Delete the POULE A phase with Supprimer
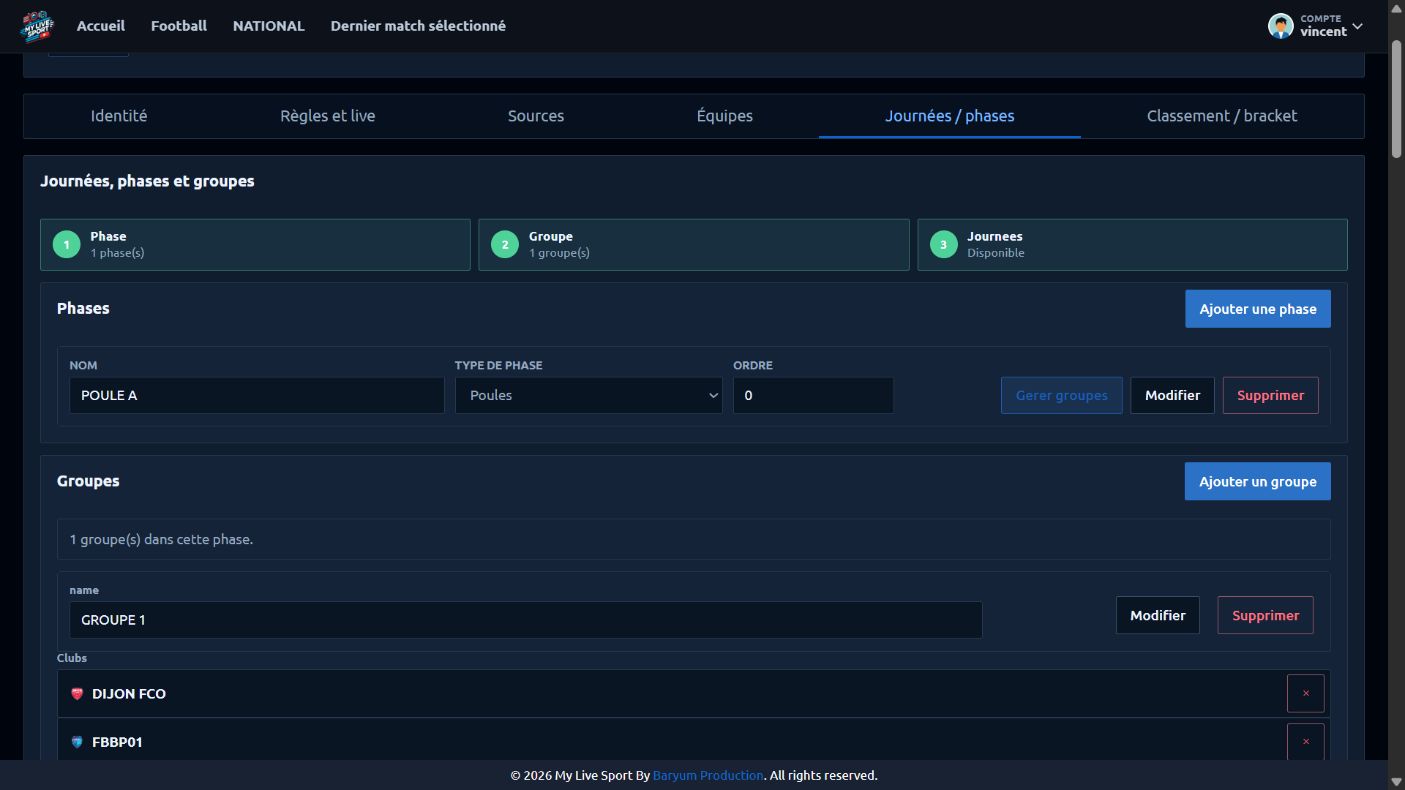 [x=1271, y=395]
